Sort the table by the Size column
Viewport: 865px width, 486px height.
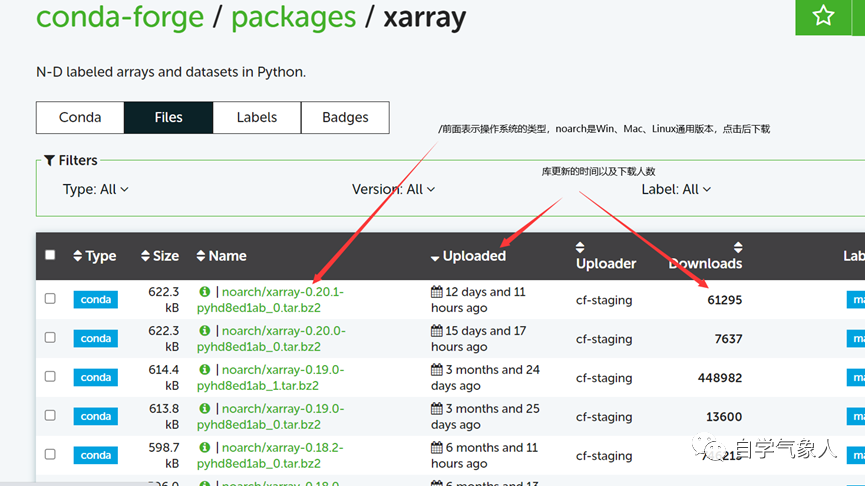(159, 256)
